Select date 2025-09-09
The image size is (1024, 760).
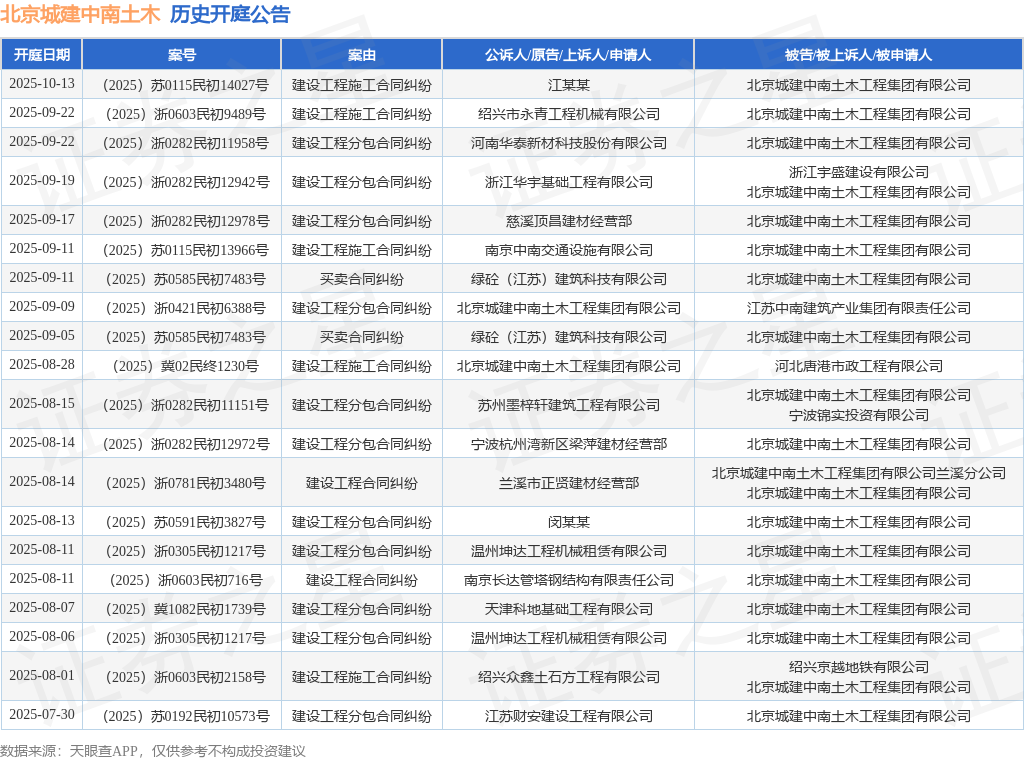42,307
